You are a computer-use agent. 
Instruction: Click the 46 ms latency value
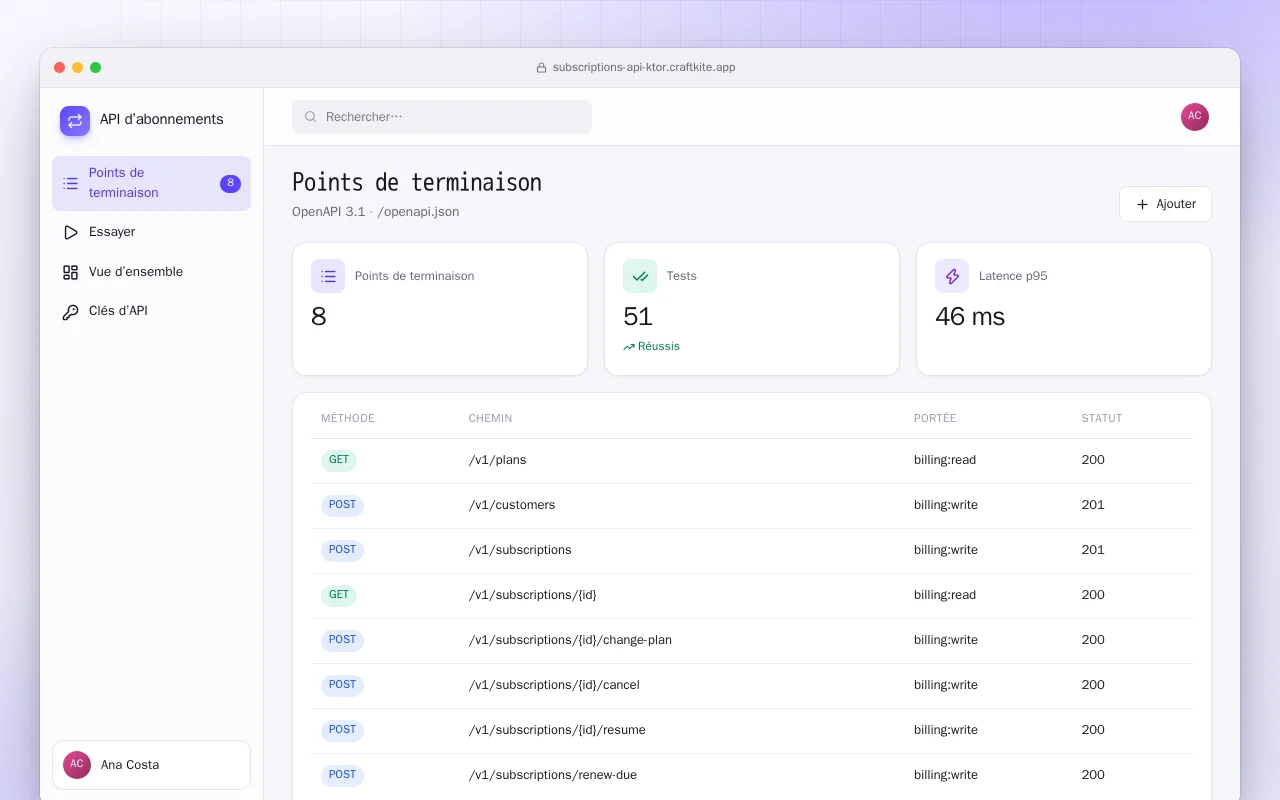970,317
